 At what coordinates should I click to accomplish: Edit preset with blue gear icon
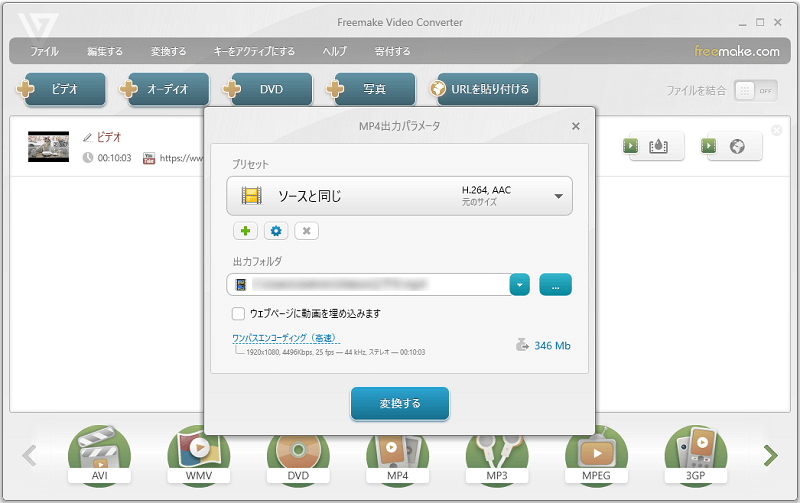tap(276, 231)
